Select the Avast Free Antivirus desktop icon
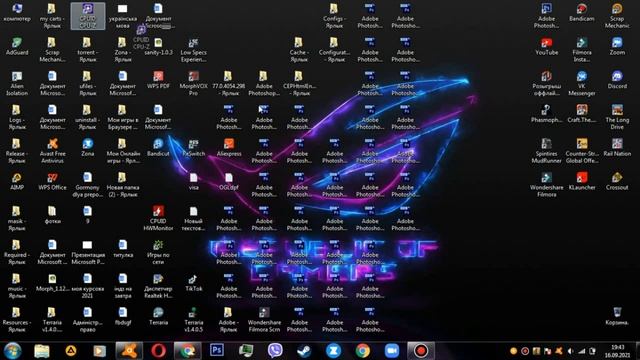Image resolution: width=640 pixels, height=360 pixels. 52,151
